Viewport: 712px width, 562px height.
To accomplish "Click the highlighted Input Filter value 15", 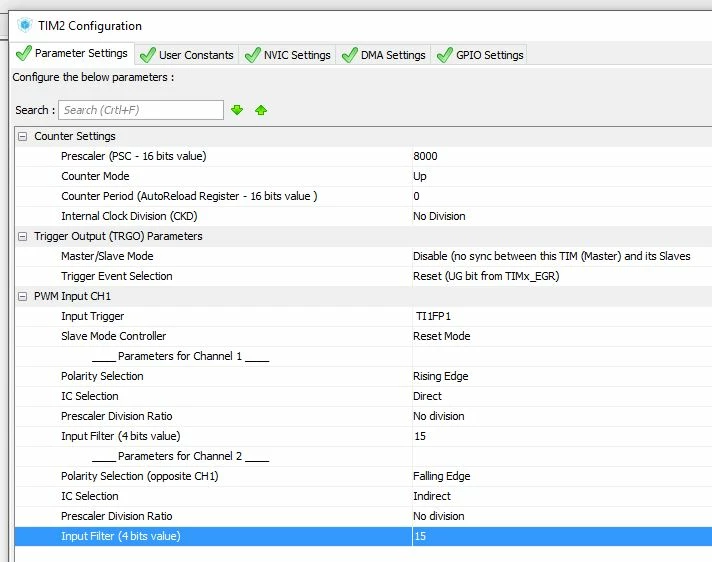I will coord(420,536).
